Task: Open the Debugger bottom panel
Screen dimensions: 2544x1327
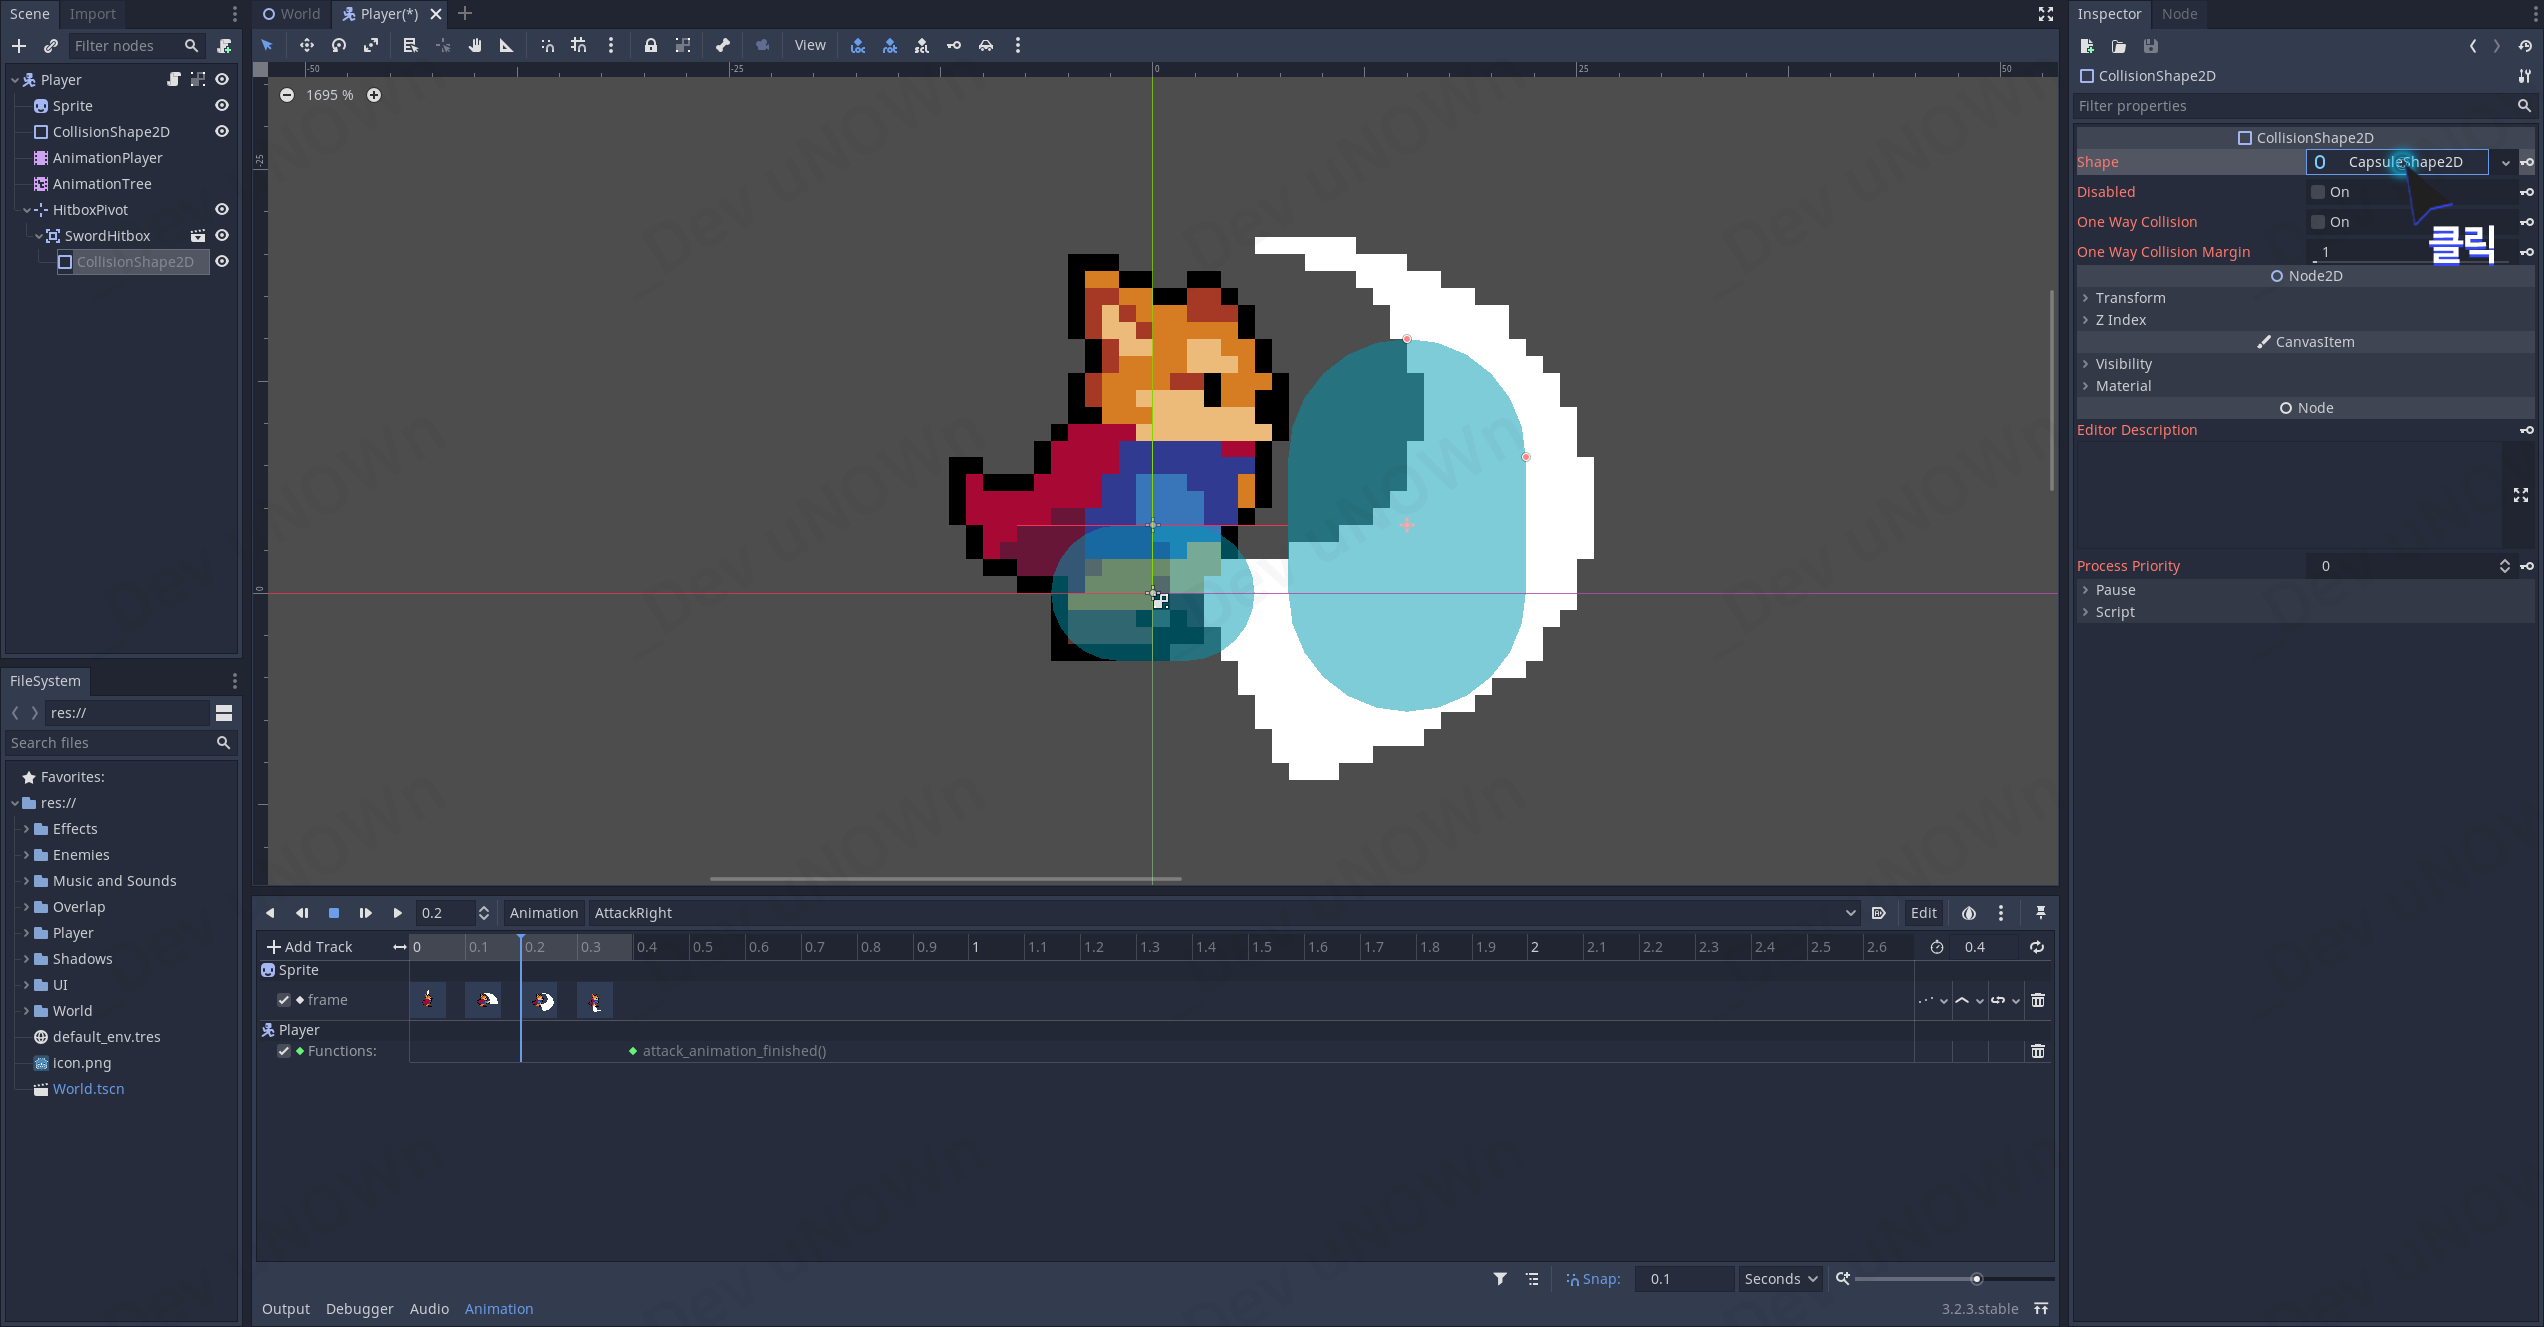Action: [x=359, y=1309]
